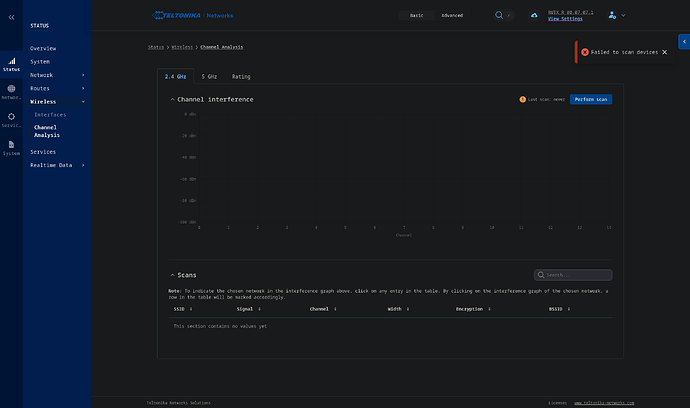Open the side panel with blue arrow tab

coord(684,42)
